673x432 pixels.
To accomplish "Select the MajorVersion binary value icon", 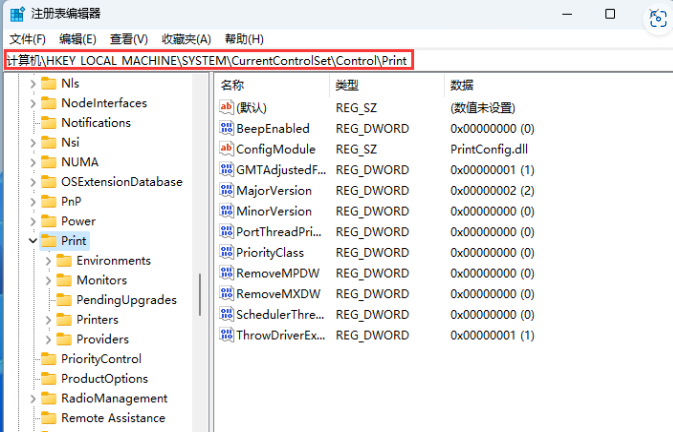I will click(x=226, y=190).
